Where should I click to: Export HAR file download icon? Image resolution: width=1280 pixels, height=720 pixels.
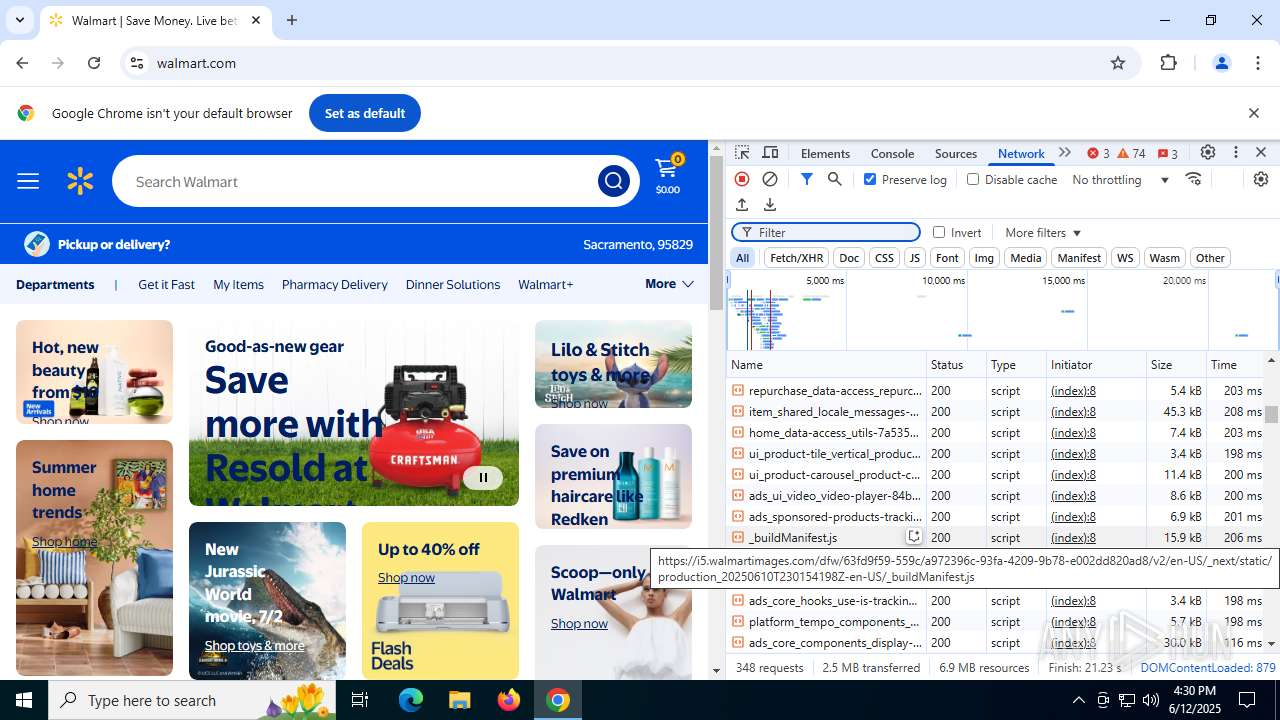tap(770, 204)
